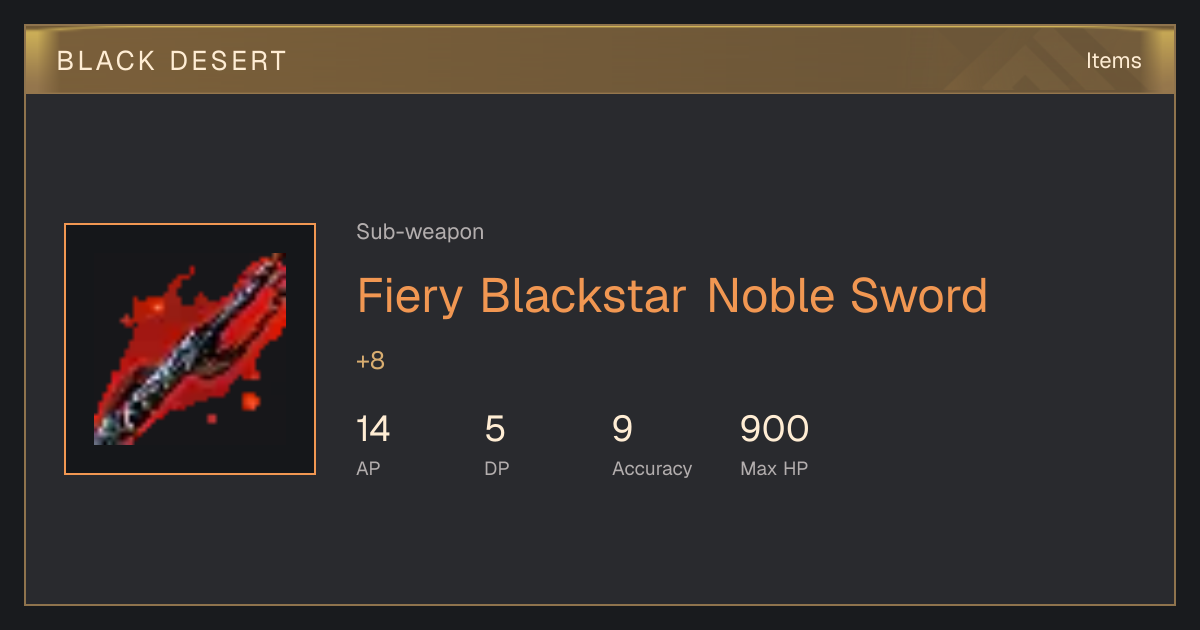Click the Fiery Blackstar Noble Sword item icon
The width and height of the screenshot is (1200, 630).
pyautogui.click(x=190, y=349)
